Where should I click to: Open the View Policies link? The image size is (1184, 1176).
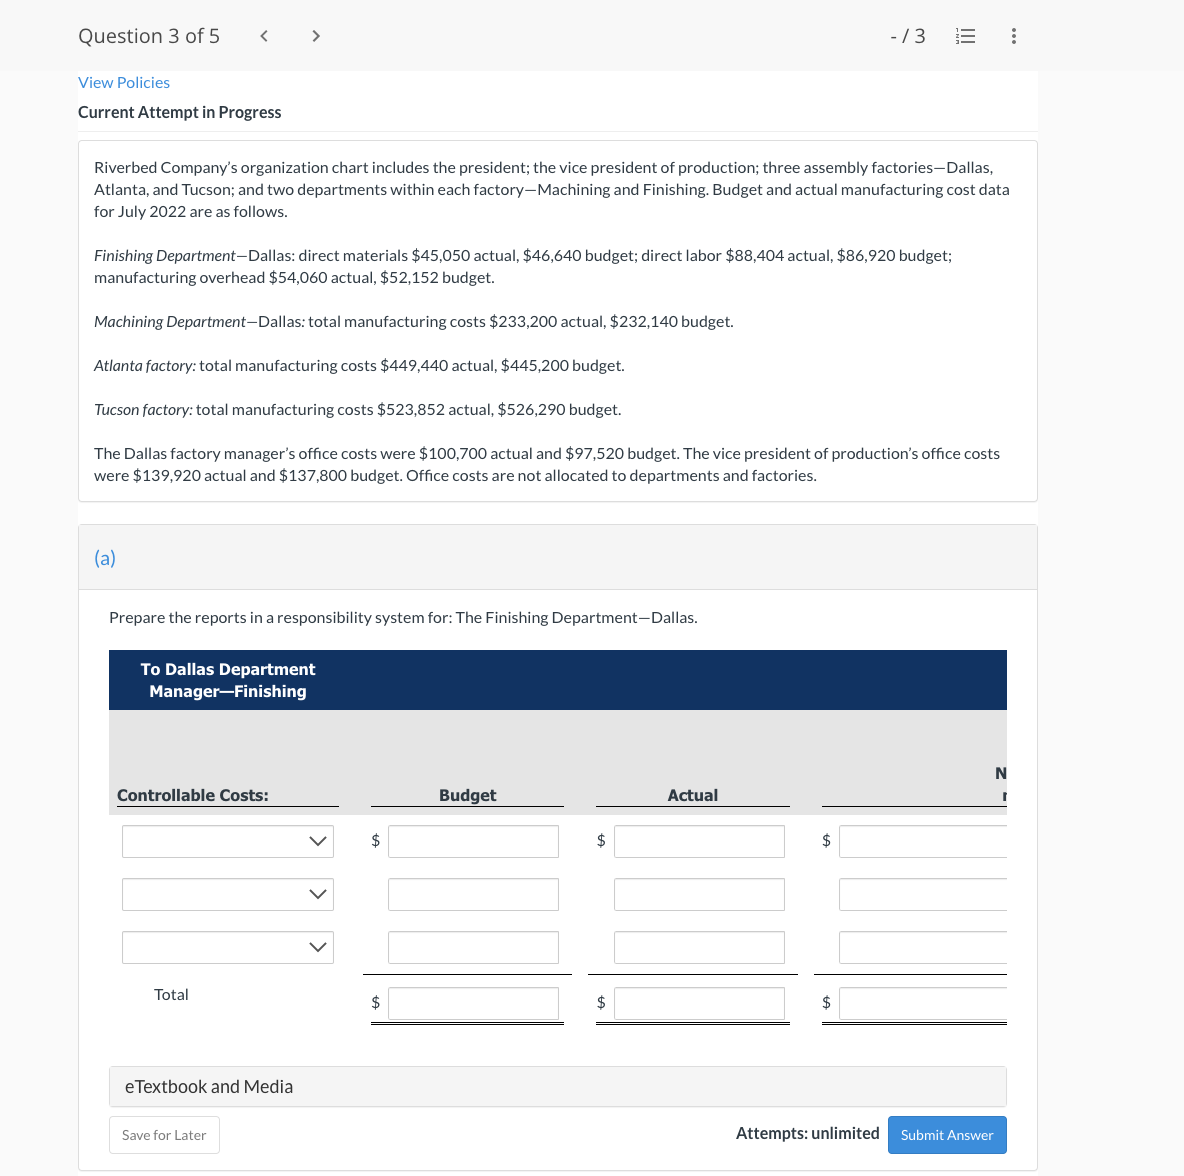click(x=124, y=82)
